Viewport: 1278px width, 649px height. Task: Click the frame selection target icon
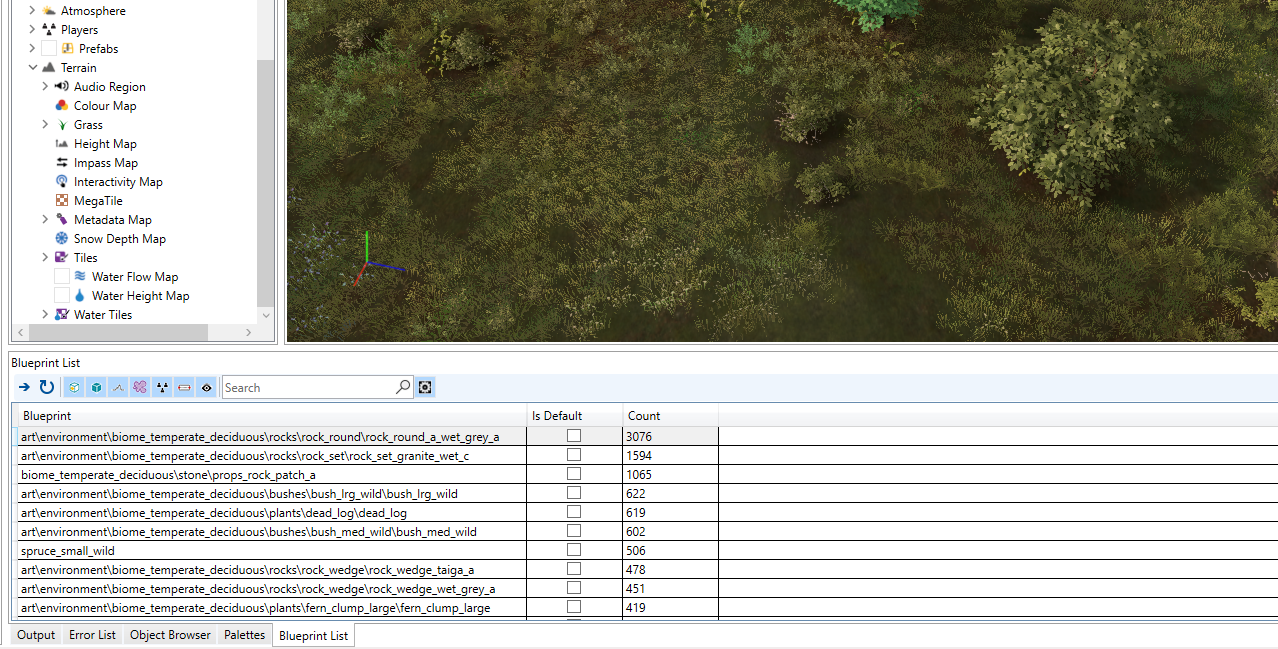click(x=425, y=387)
